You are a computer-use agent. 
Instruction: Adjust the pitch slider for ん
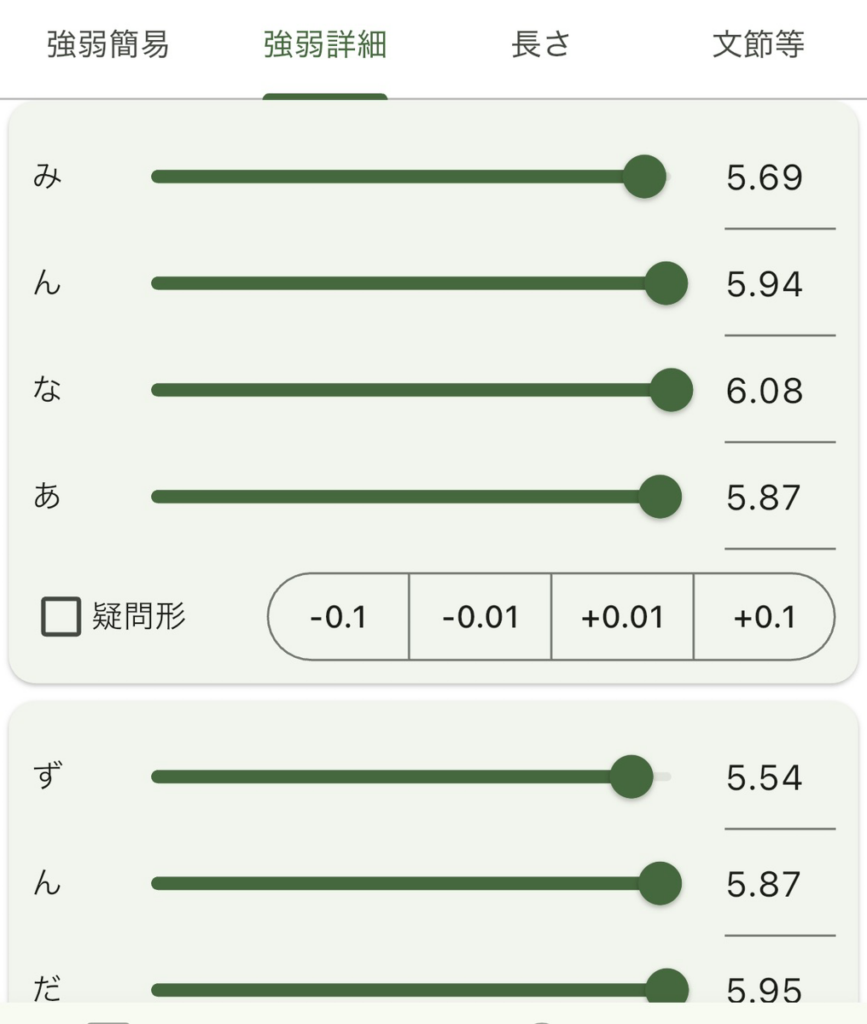point(666,283)
